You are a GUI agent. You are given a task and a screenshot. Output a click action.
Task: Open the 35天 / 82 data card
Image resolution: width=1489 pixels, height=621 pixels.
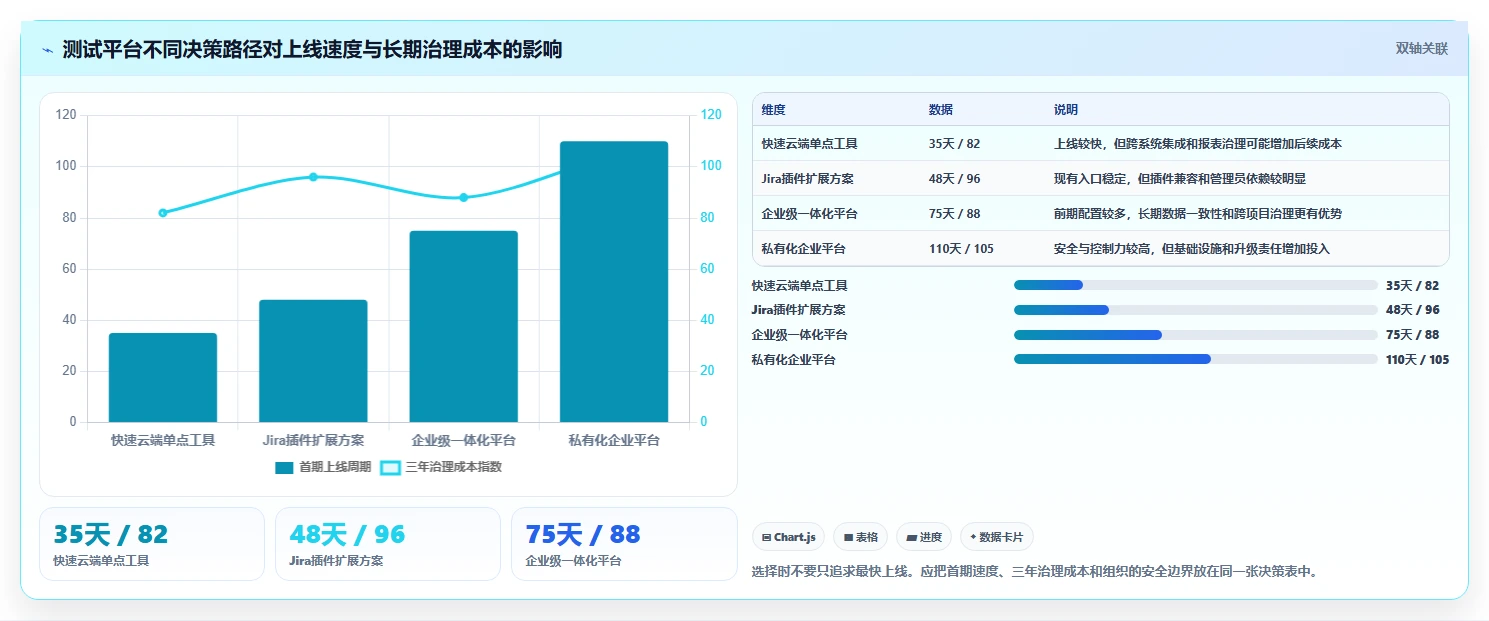click(152, 544)
